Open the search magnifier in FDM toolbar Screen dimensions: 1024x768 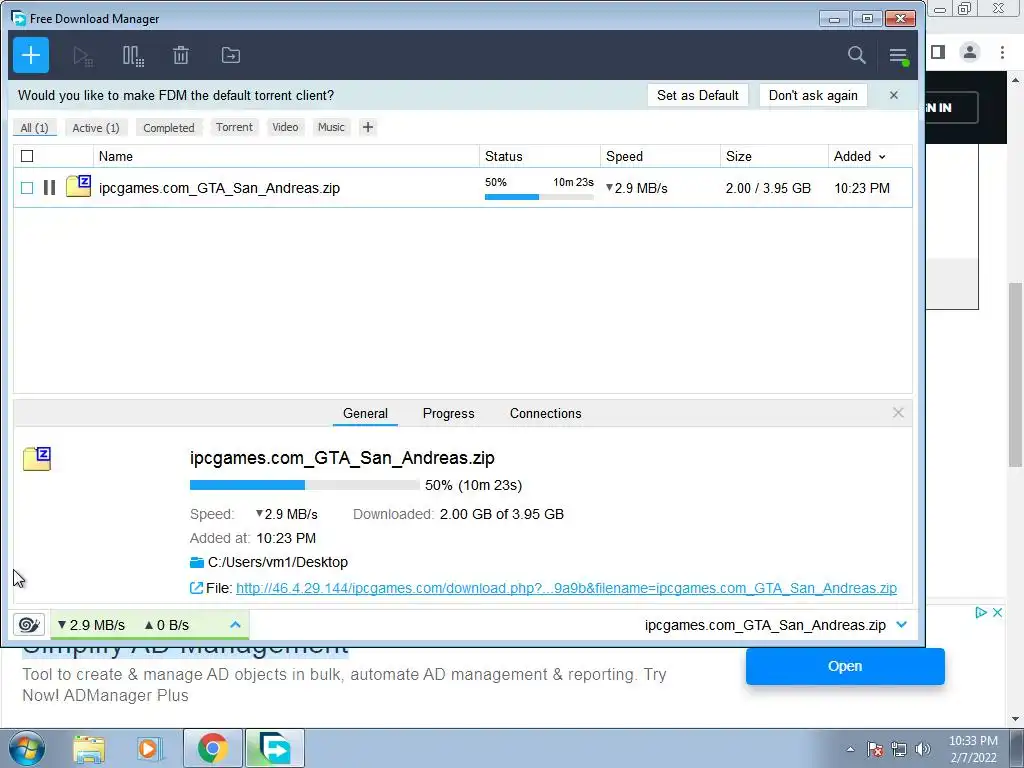pos(856,56)
